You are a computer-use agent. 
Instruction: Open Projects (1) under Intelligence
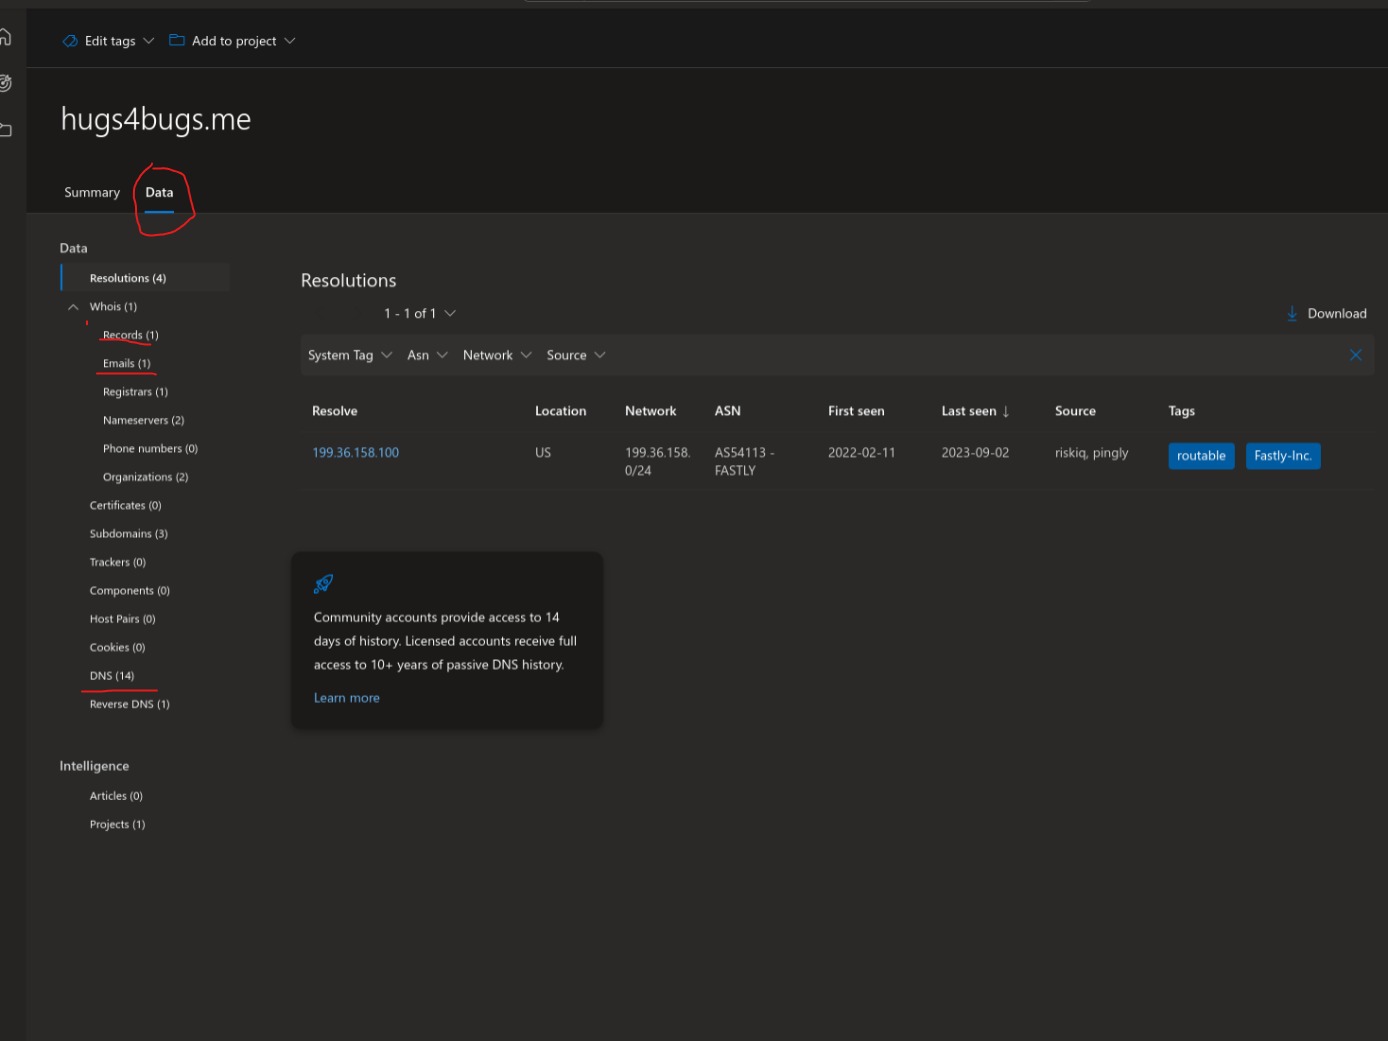point(117,825)
